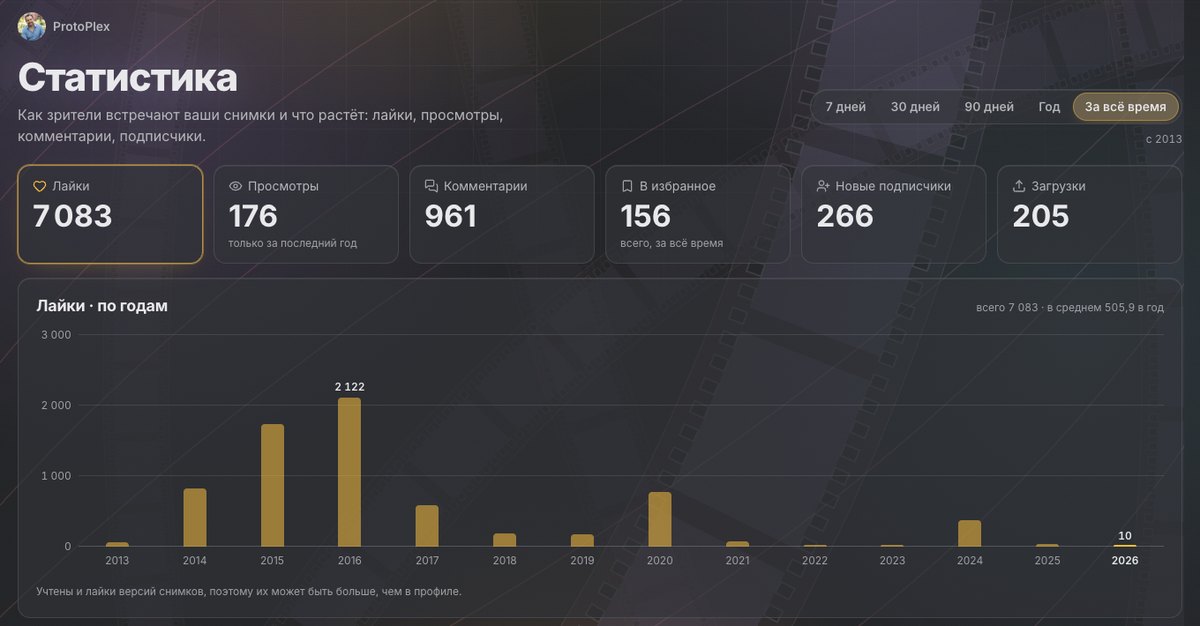This screenshot has height=626, width=1200.
Task: Select the 2015 bar in the chart
Action: coord(273,486)
